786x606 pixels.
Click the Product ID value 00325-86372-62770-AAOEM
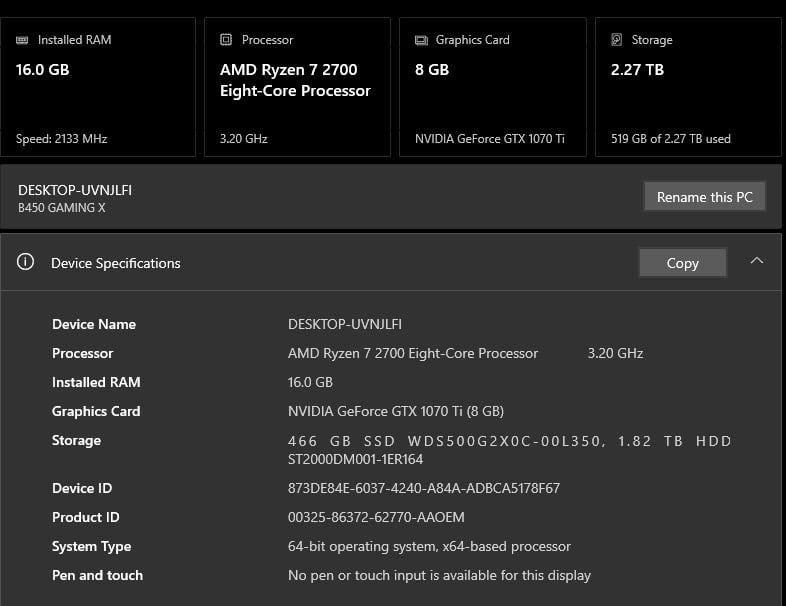tap(376, 517)
